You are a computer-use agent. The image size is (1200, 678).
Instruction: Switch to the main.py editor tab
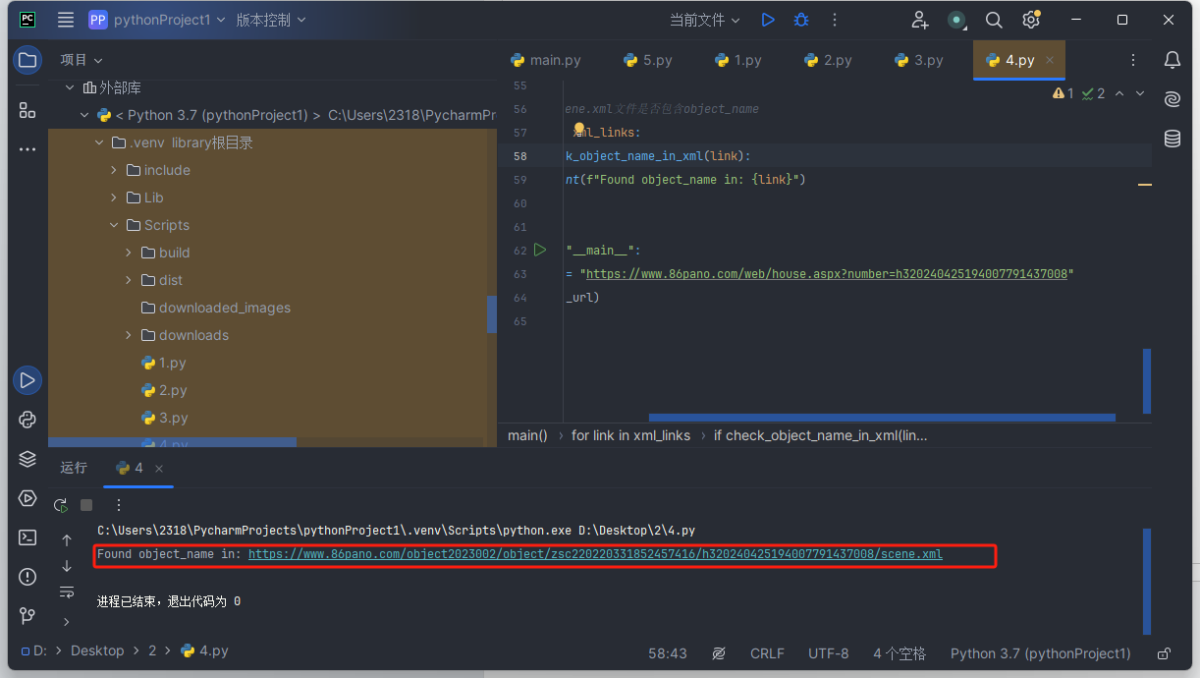546,60
